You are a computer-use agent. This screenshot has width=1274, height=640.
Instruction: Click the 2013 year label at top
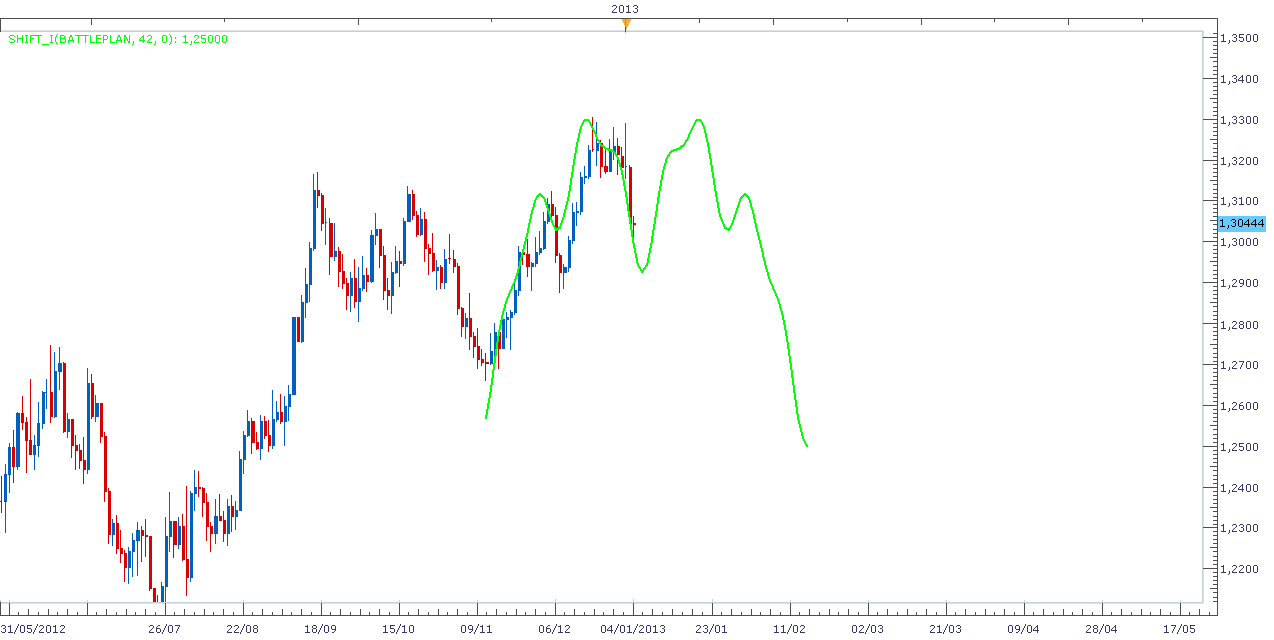pos(626,9)
